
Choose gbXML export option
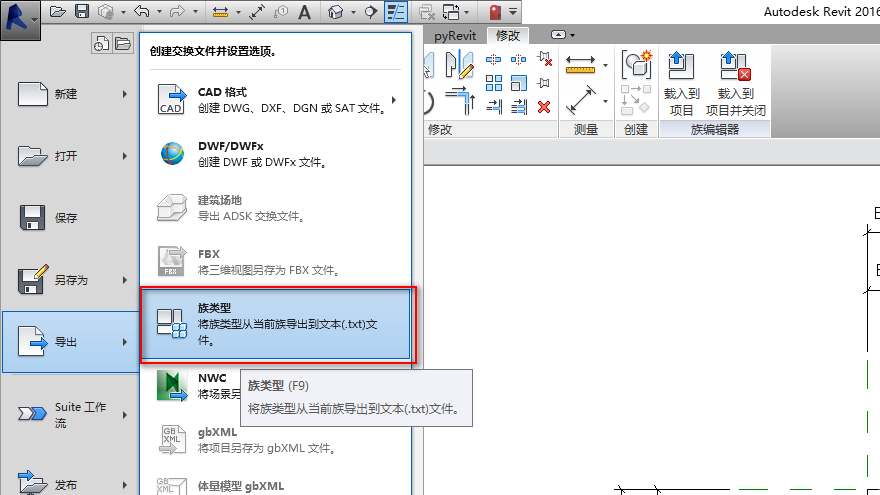pos(276,439)
